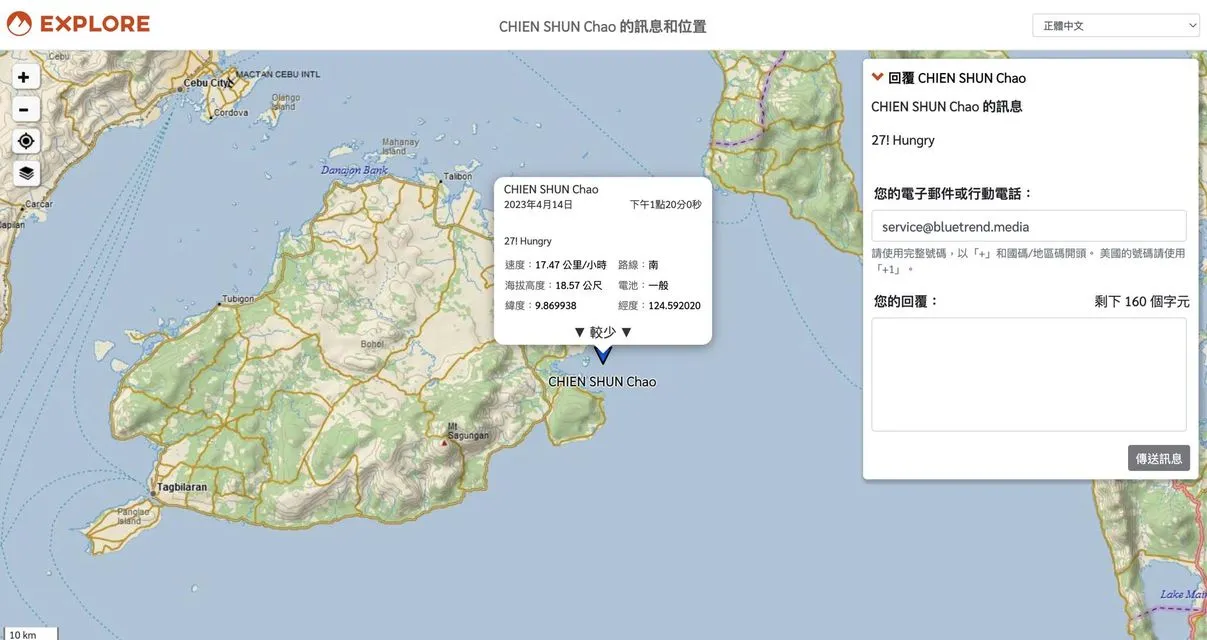Click the 您的回覆 reply text area

click(1029, 375)
